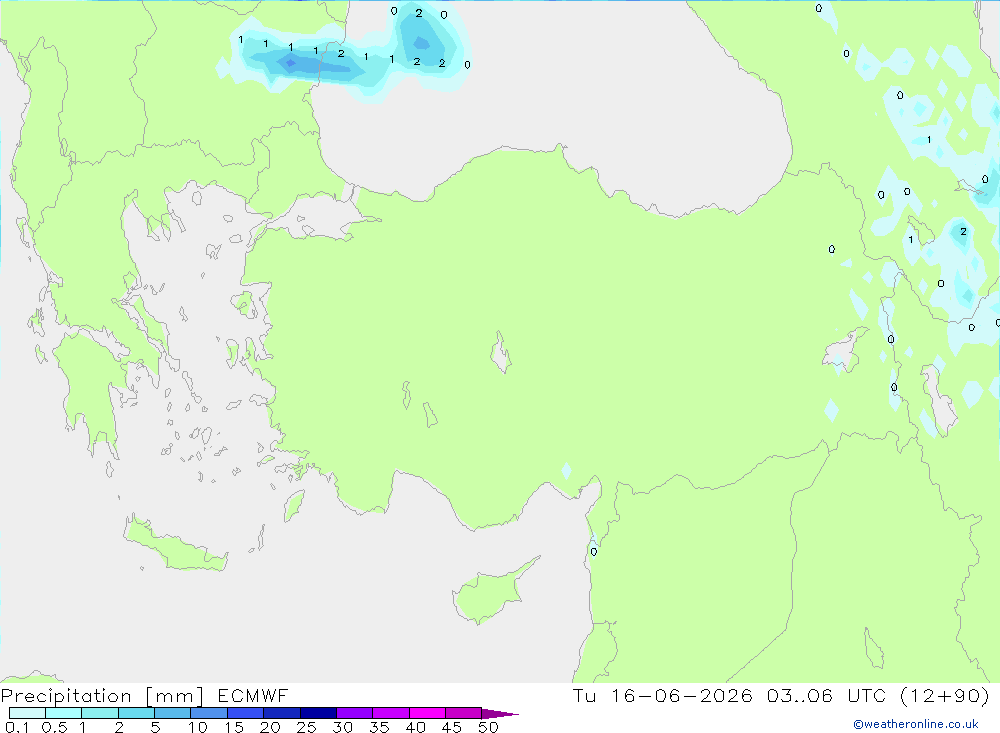The width and height of the screenshot is (1000, 733).
Task: Click the '0' precipitation value on the Syrian coast
Action: pyautogui.click(x=594, y=552)
